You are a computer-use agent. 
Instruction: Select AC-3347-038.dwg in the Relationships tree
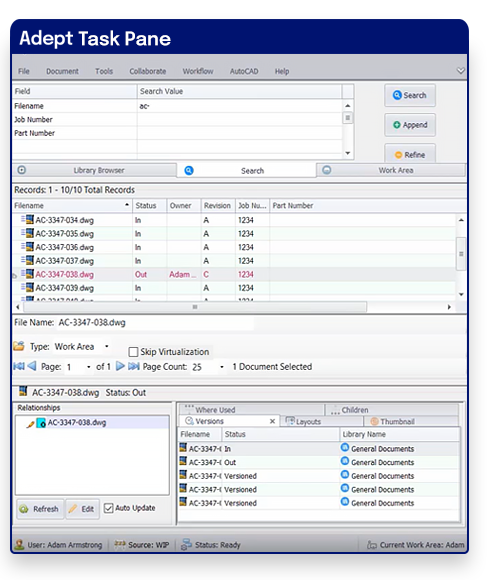[x=77, y=423]
